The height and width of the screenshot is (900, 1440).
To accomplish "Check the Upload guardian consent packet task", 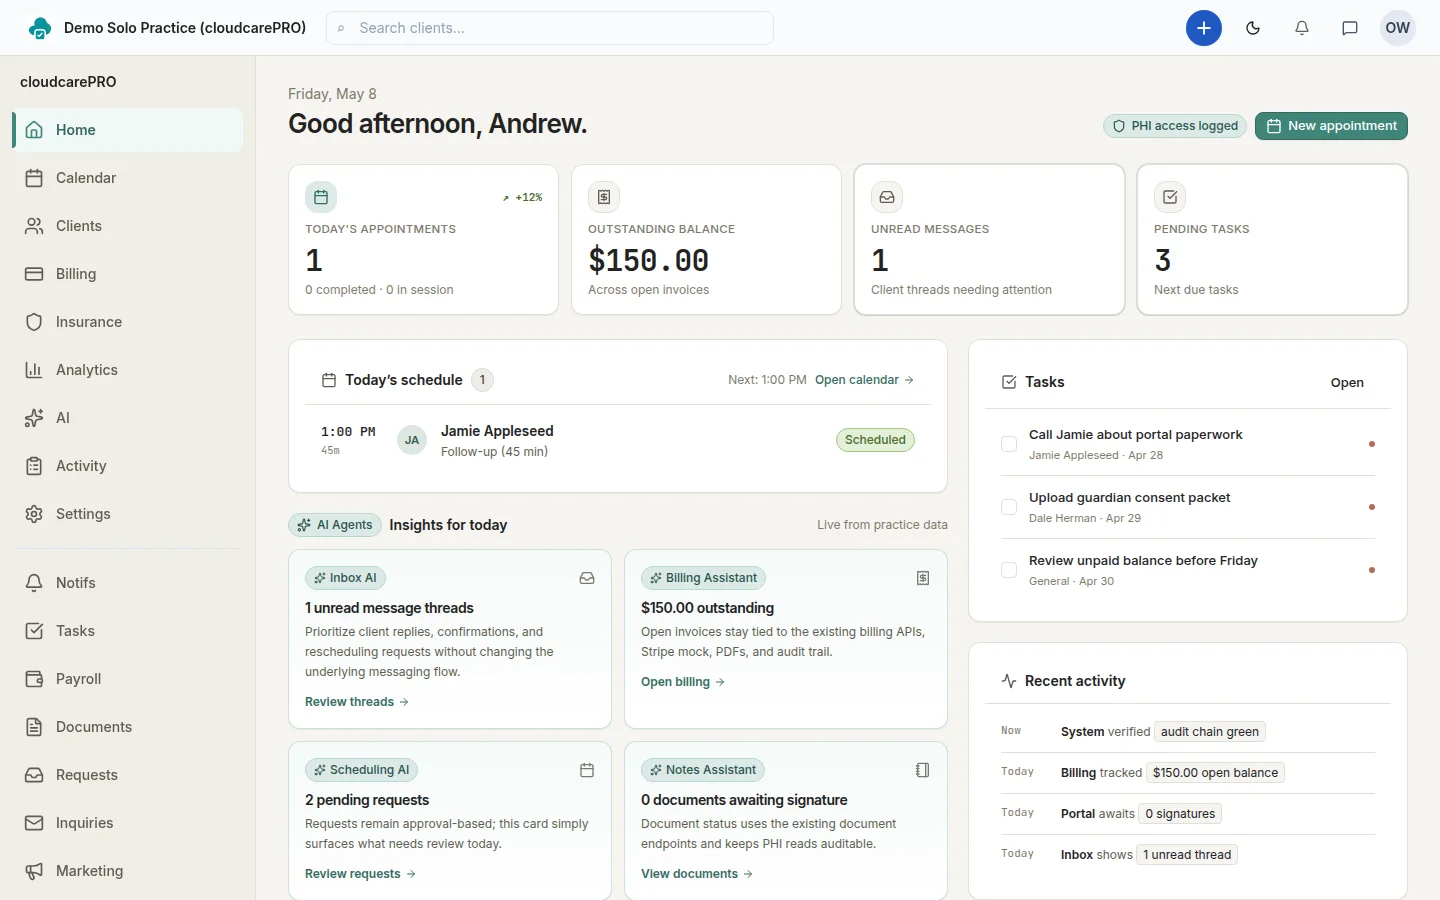I will click(x=1009, y=507).
